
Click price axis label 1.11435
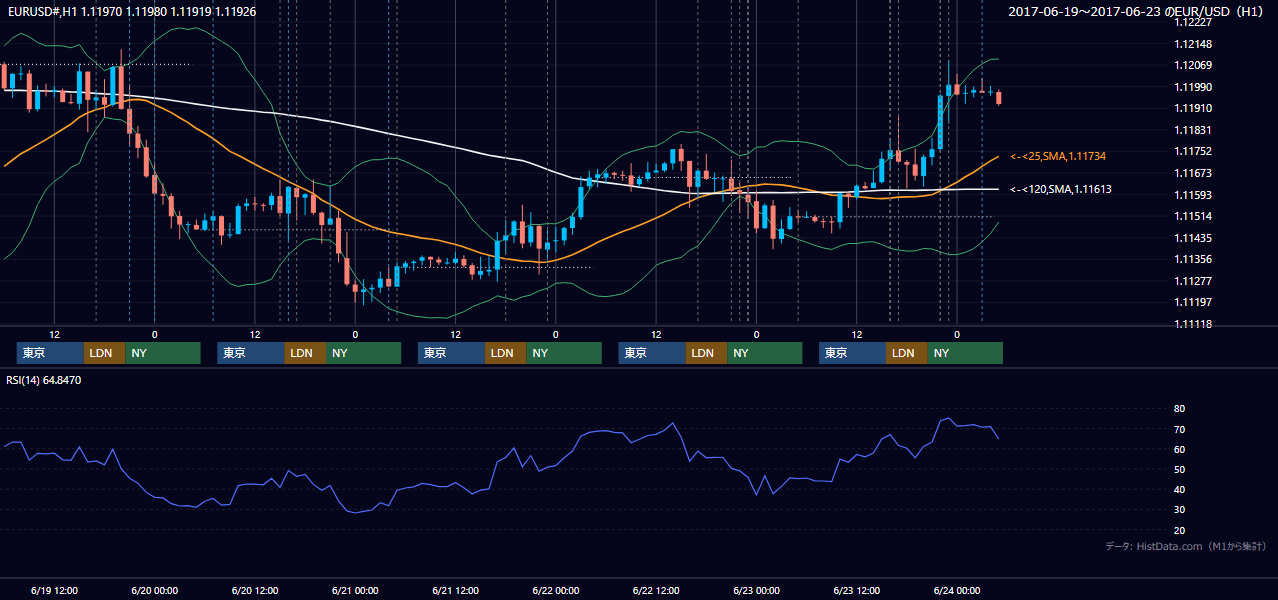tap(1194, 238)
